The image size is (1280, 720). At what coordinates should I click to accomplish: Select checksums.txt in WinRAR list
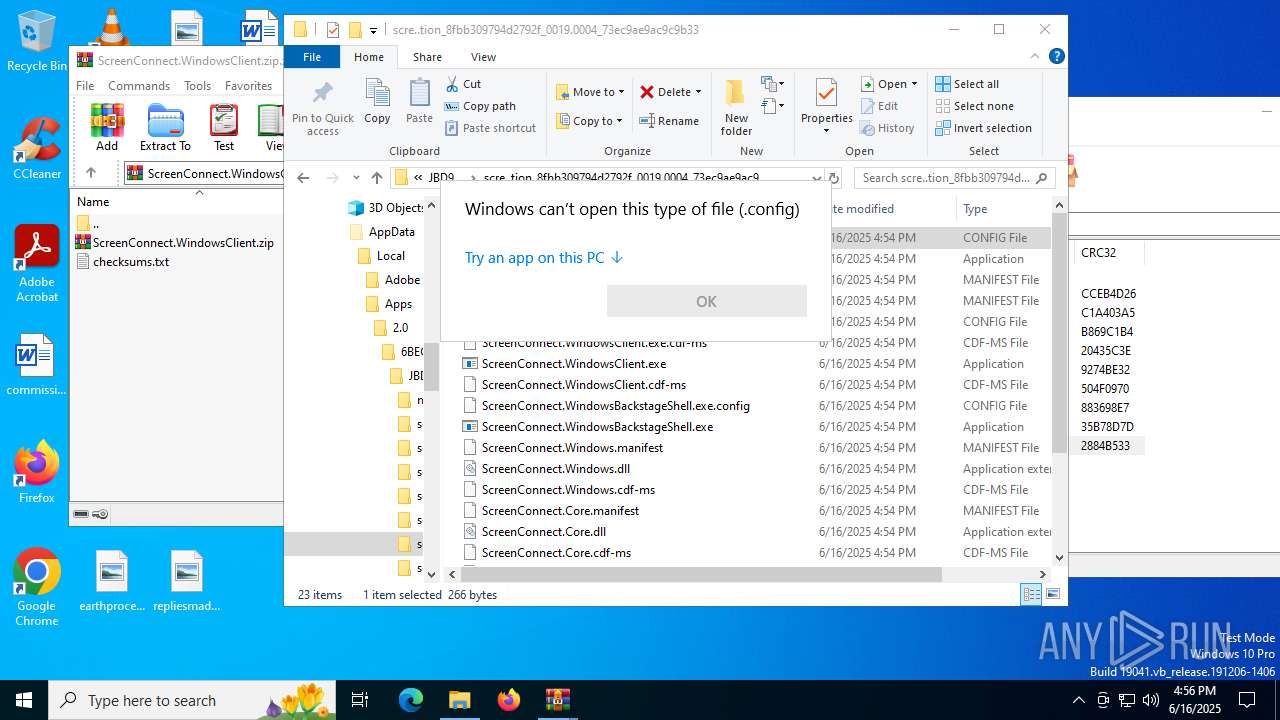[x=131, y=262]
